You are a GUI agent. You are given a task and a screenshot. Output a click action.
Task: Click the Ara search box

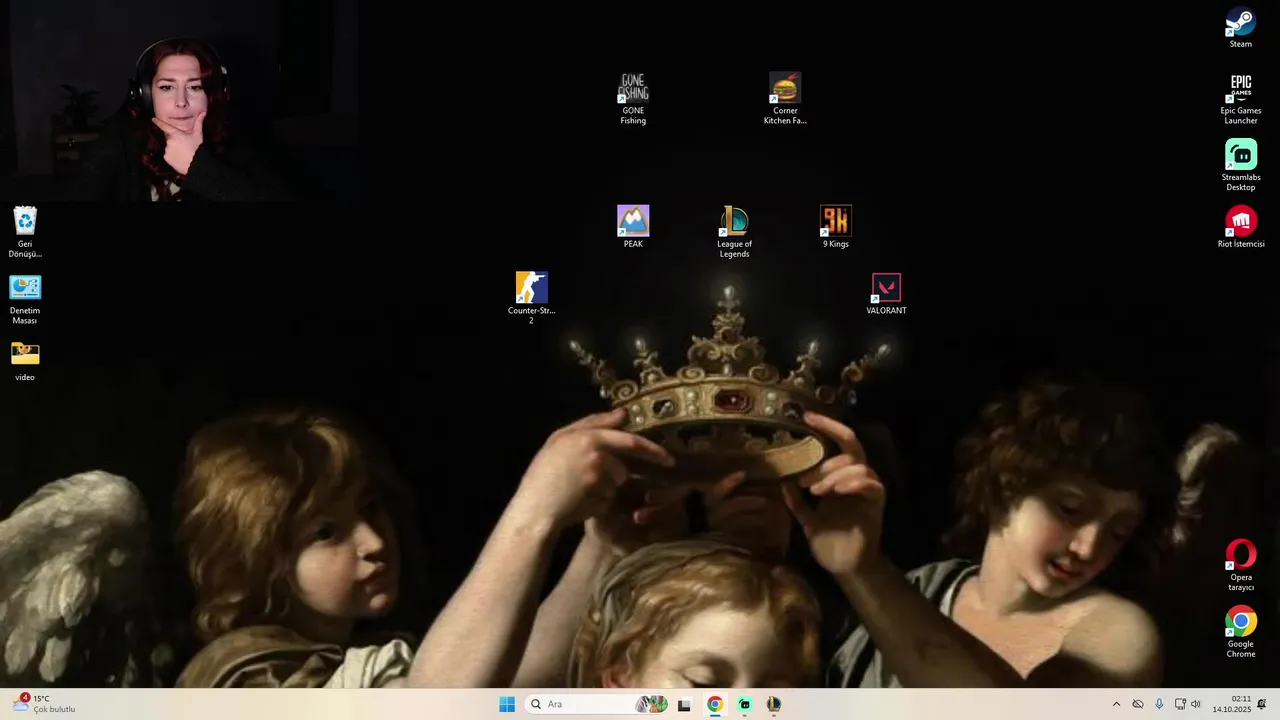tap(597, 704)
